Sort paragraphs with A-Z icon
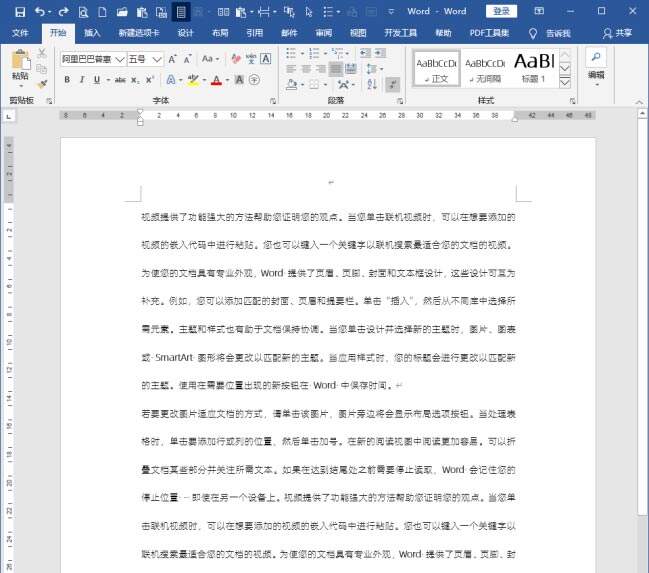 (372, 84)
